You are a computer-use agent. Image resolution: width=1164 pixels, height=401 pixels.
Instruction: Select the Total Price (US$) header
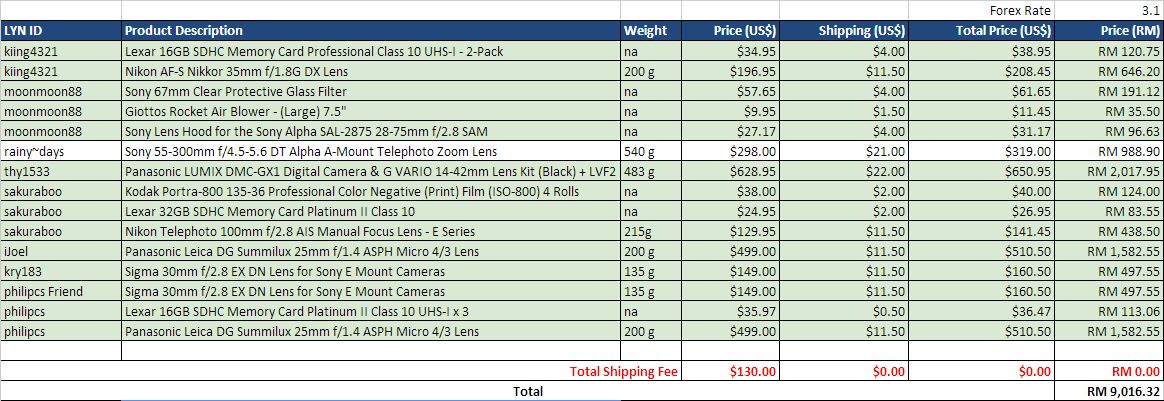pyautogui.click(x=983, y=30)
